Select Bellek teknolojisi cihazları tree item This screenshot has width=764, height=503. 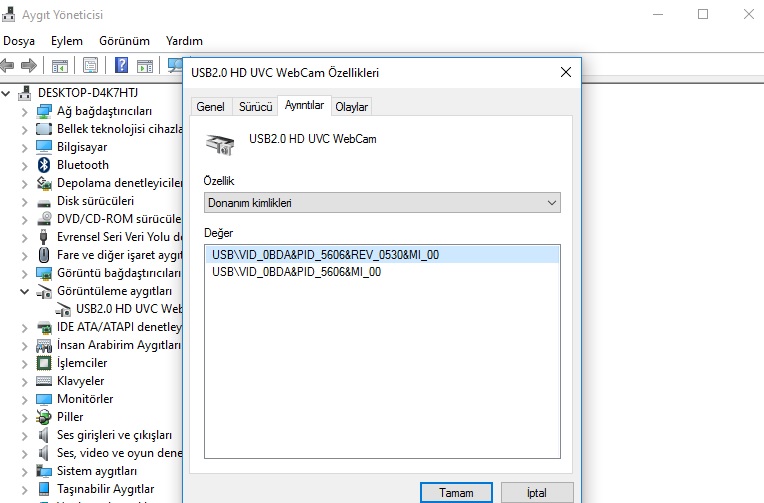[x=119, y=129]
